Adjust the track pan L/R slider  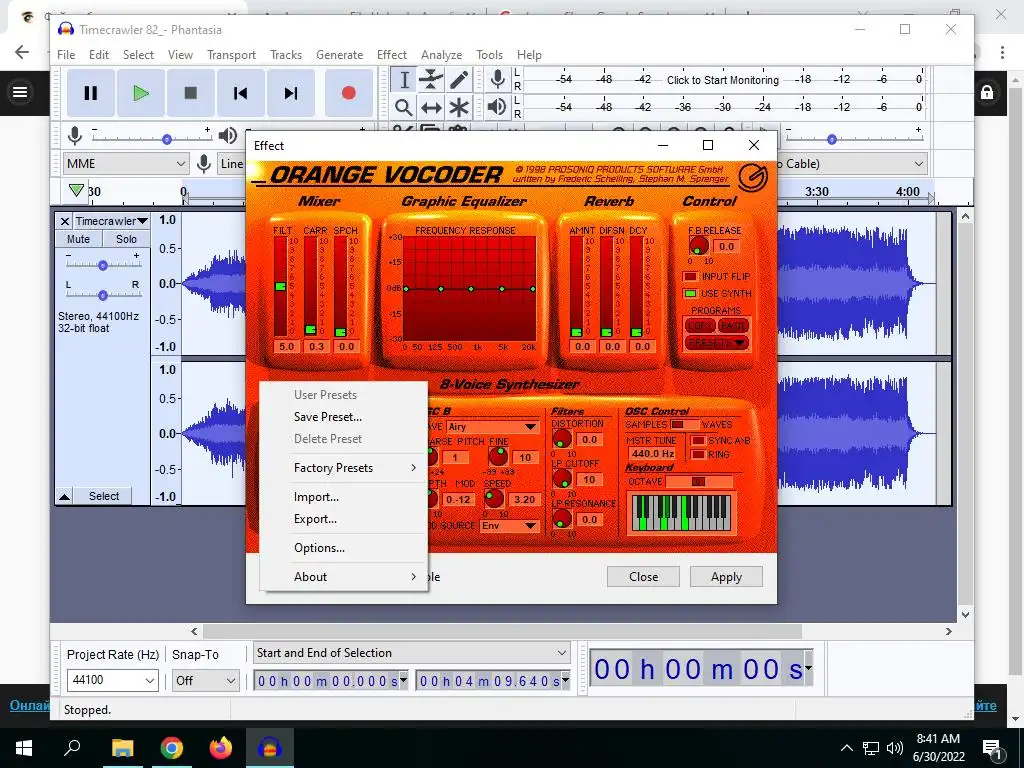pyautogui.click(x=103, y=295)
